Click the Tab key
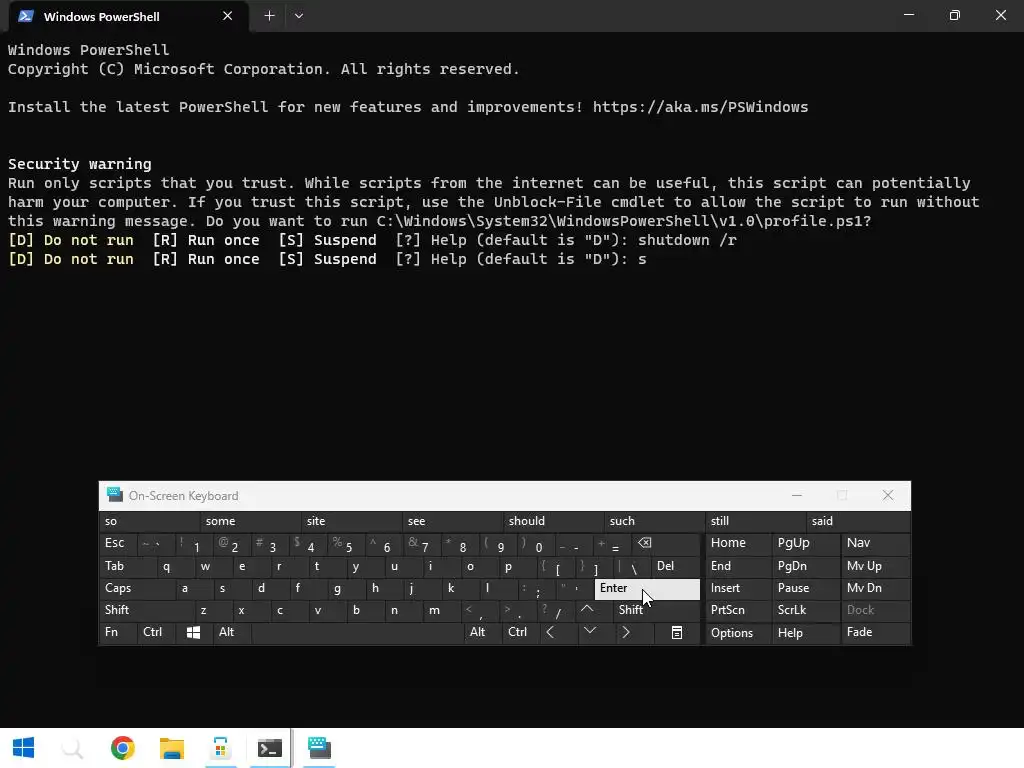This screenshot has height=768, width=1024. tap(127, 566)
